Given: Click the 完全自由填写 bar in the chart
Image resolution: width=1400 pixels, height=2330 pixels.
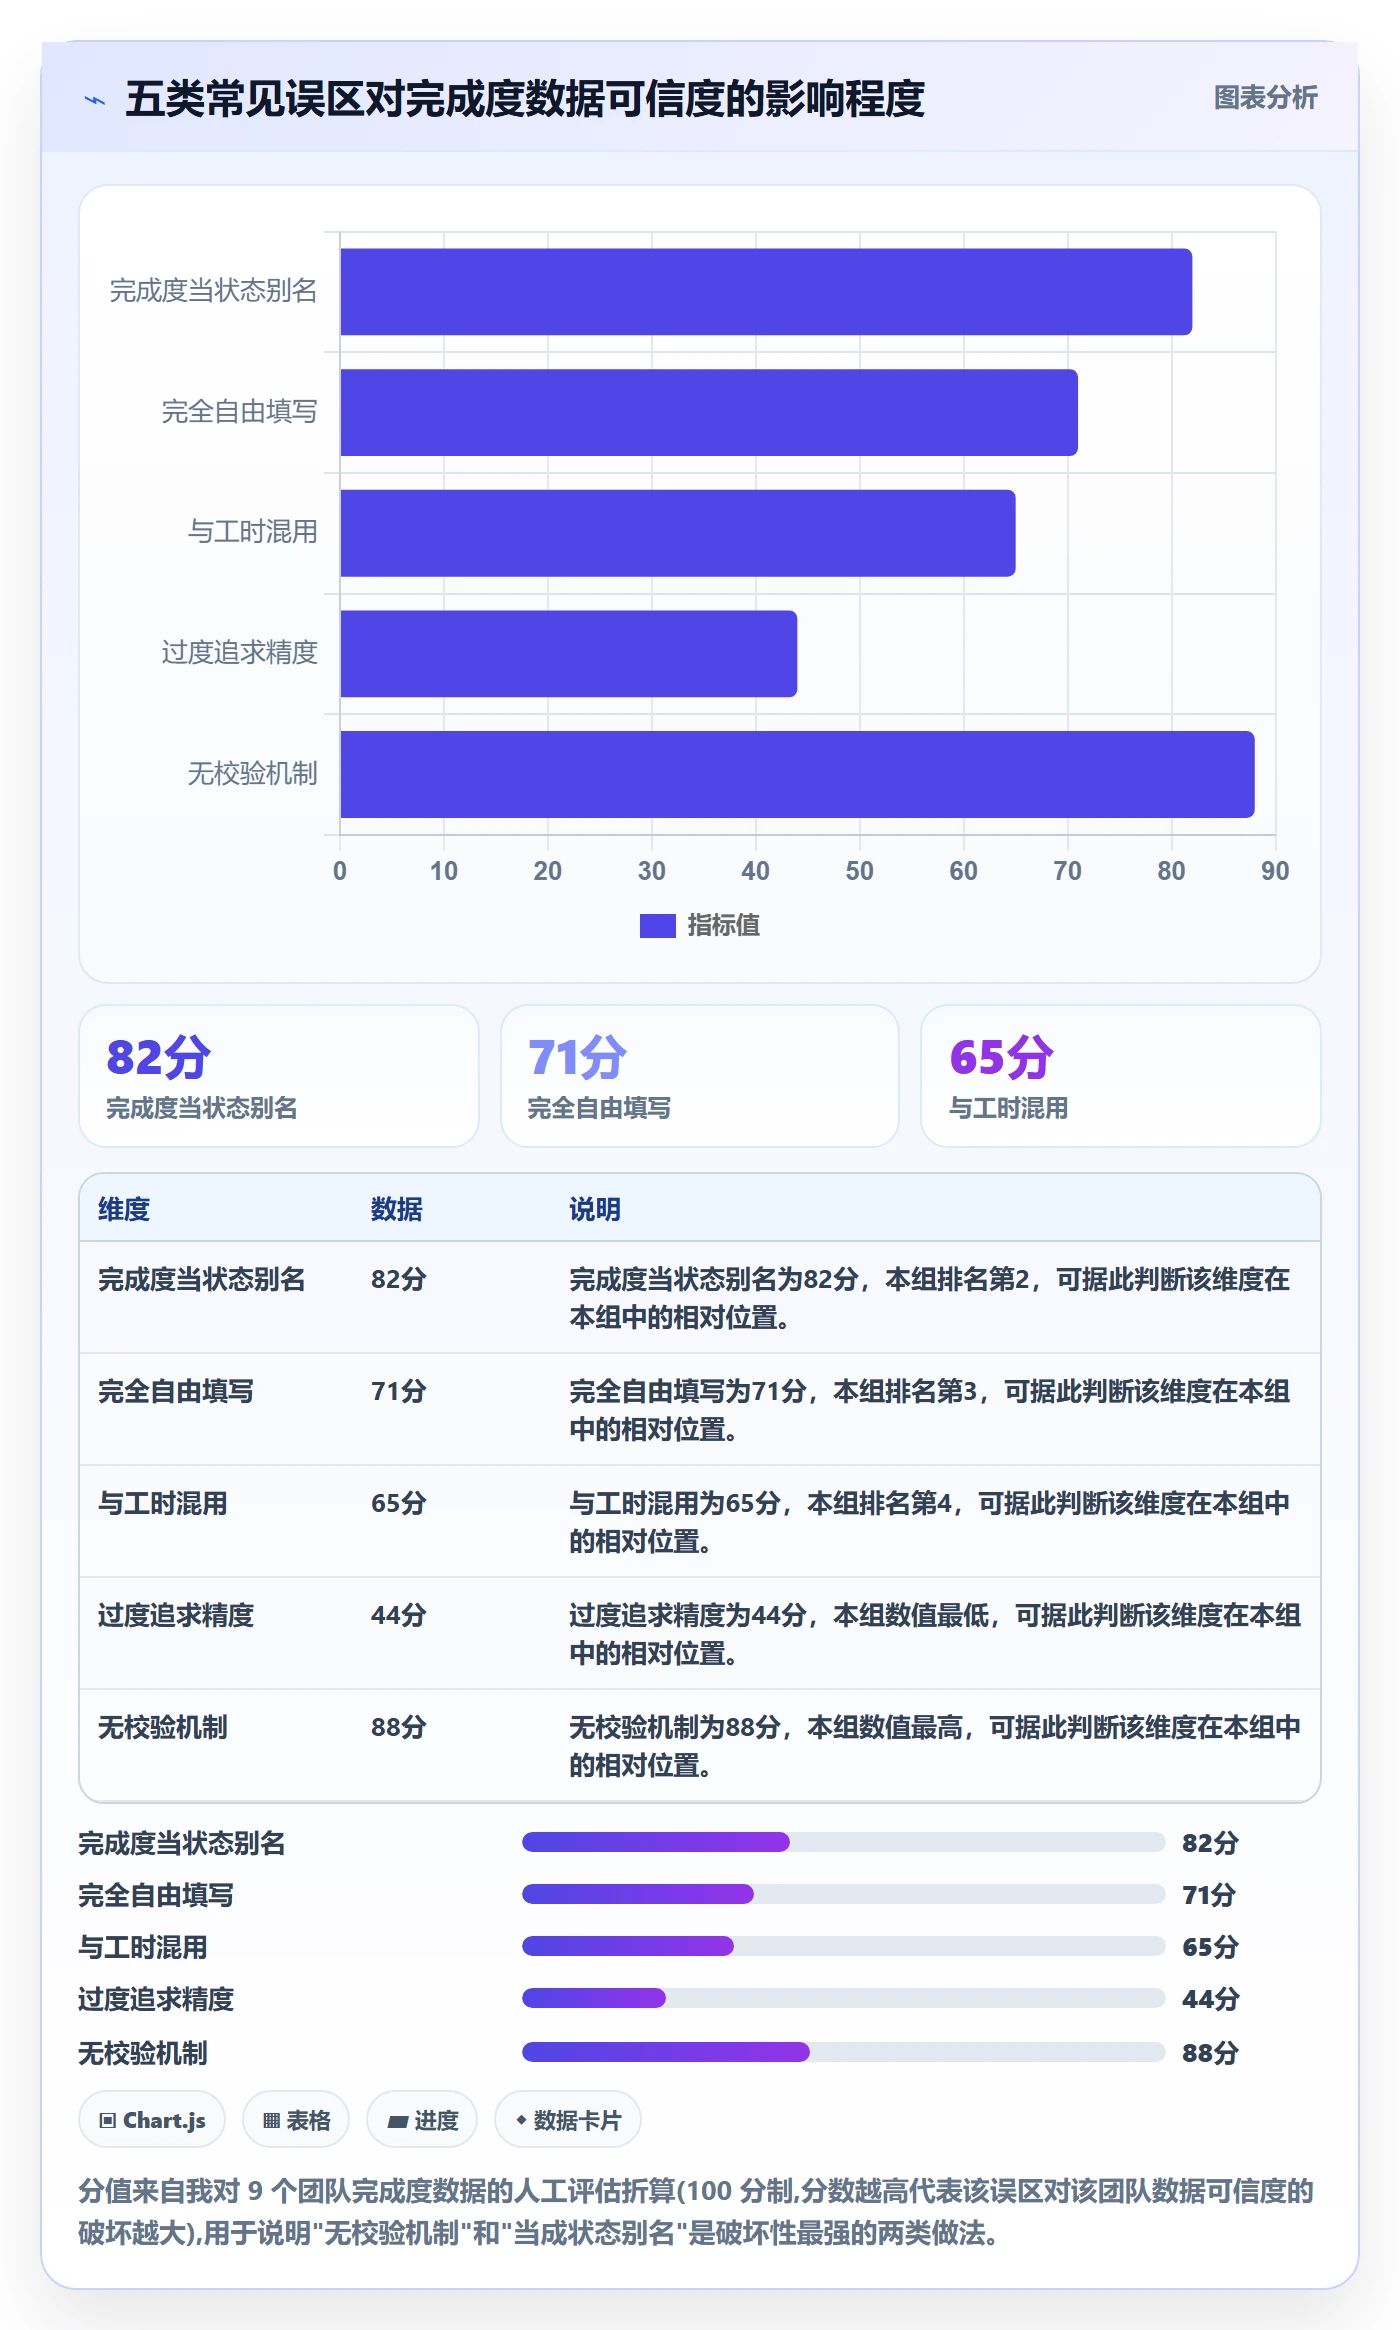Looking at the screenshot, I should tap(709, 413).
